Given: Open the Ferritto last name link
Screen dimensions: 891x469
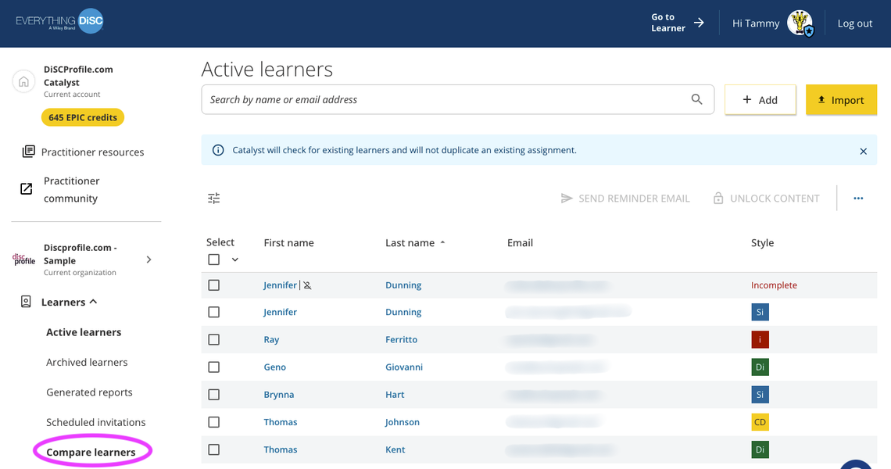Looking at the screenshot, I should (x=401, y=339).
